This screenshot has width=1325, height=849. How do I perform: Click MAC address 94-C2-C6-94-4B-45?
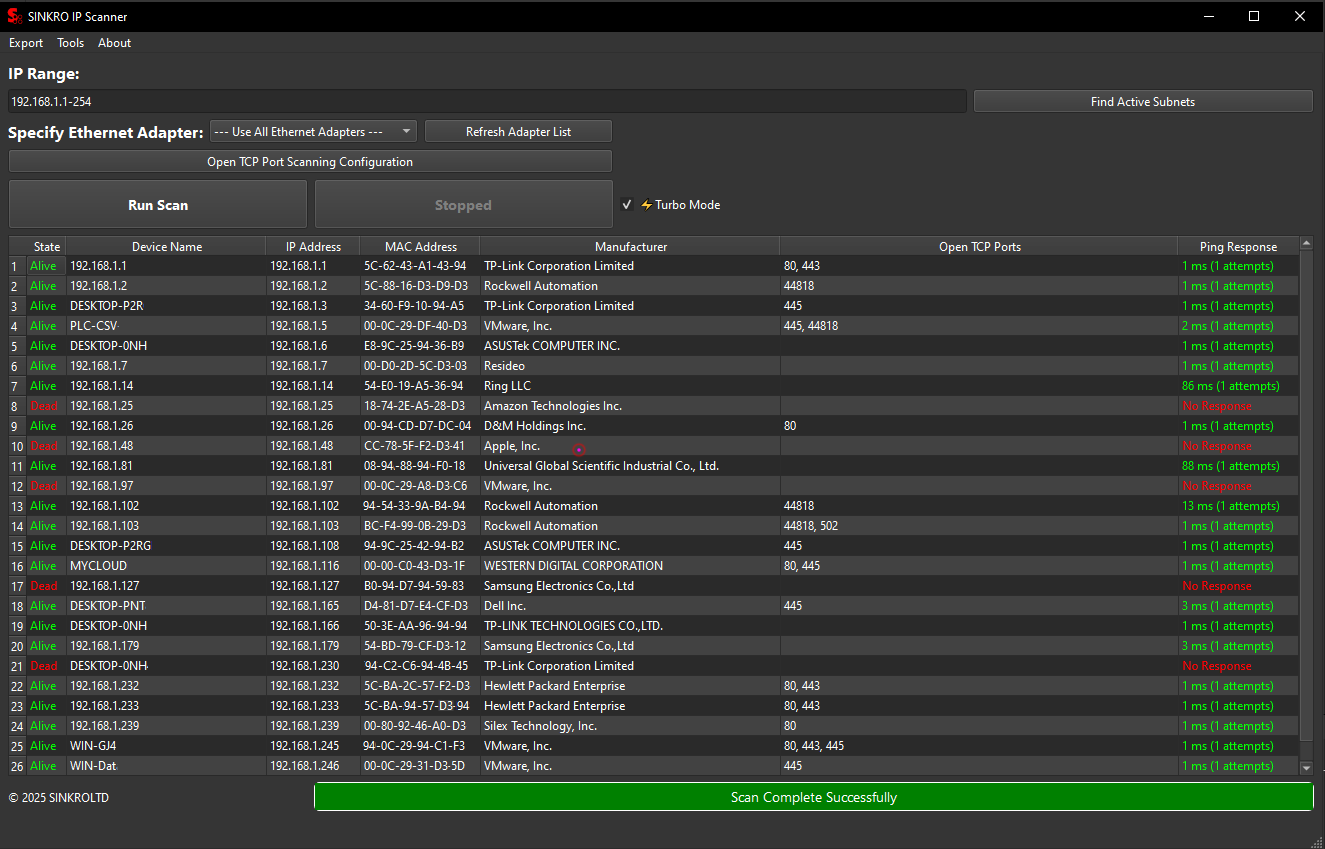[415, 666]
